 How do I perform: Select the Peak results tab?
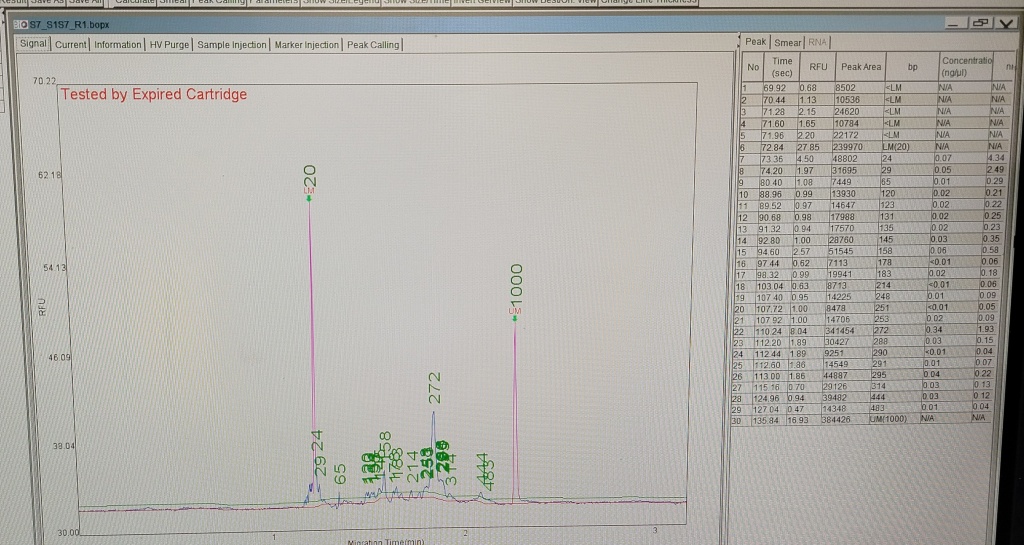[756, 42]
